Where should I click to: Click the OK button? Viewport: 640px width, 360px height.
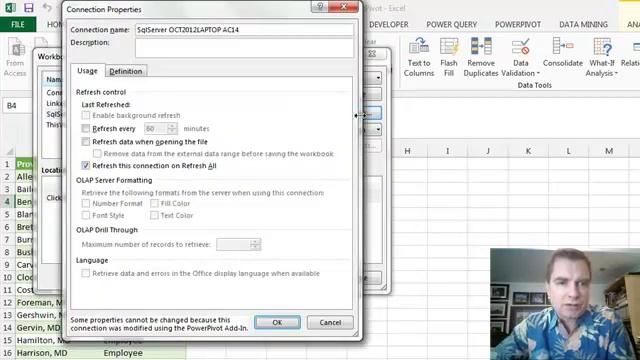click(x=277, y=322)
